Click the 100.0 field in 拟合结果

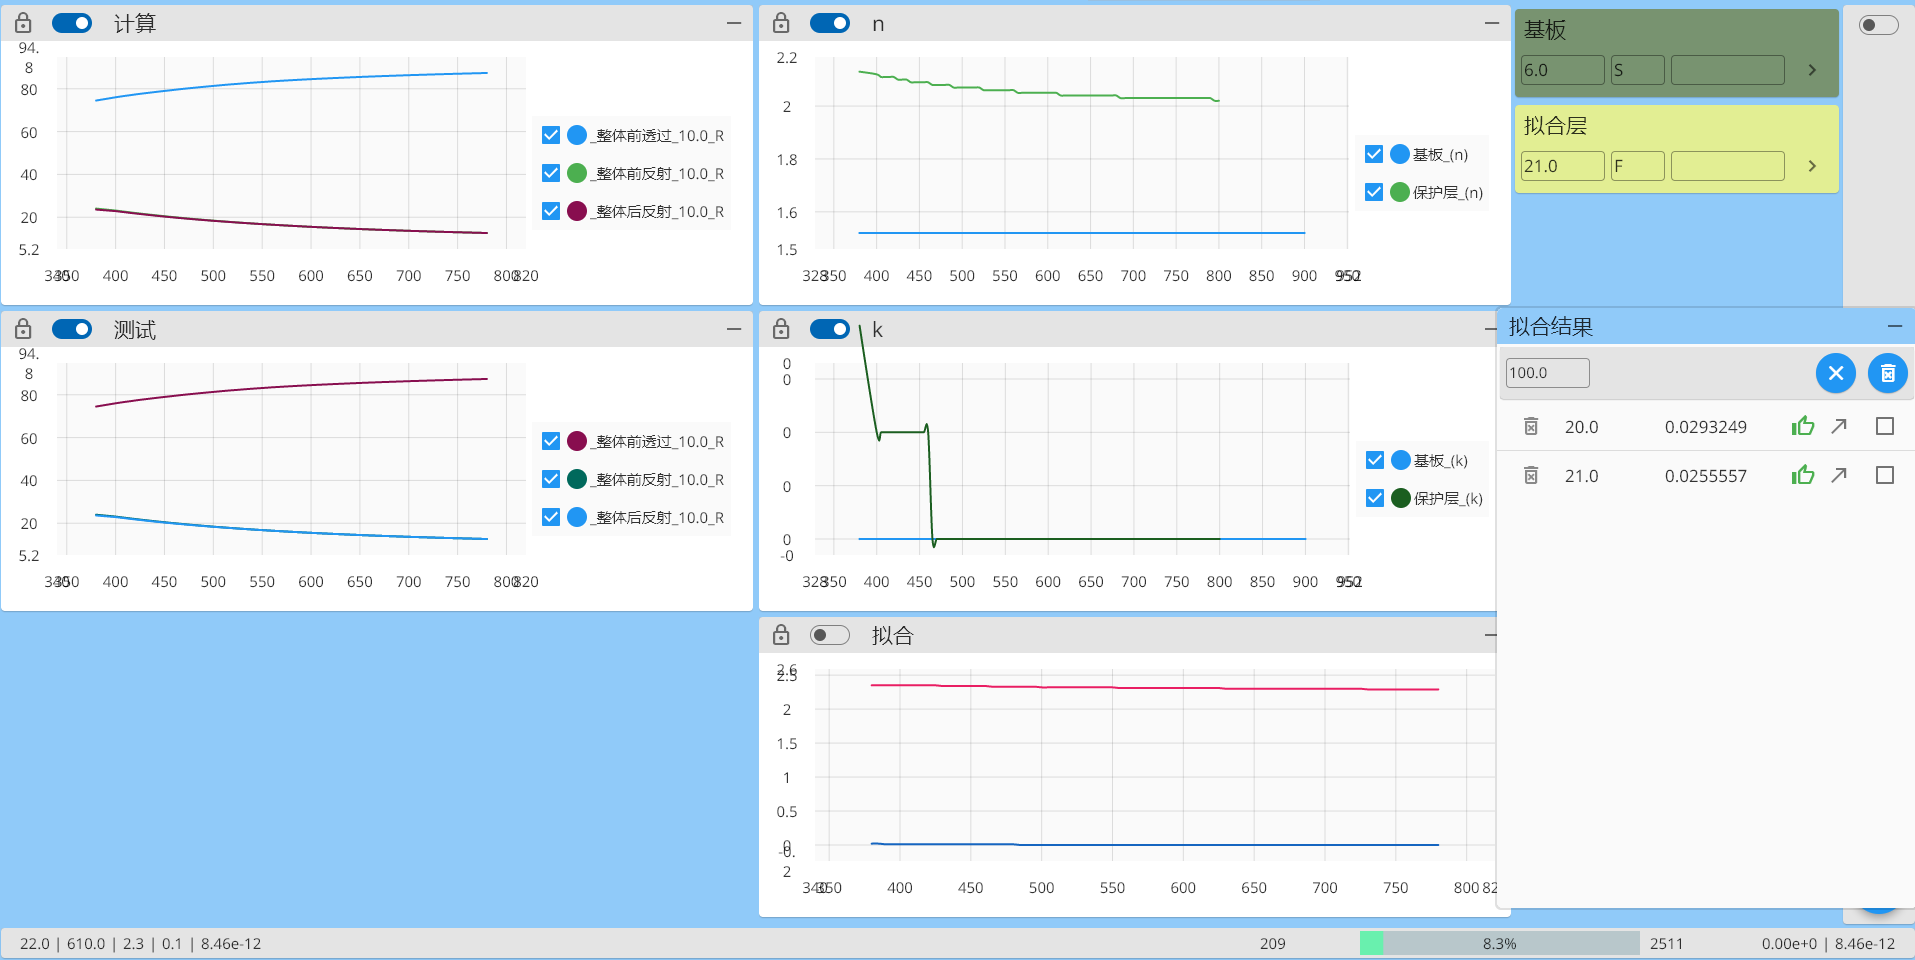[x=1547, y=373]
